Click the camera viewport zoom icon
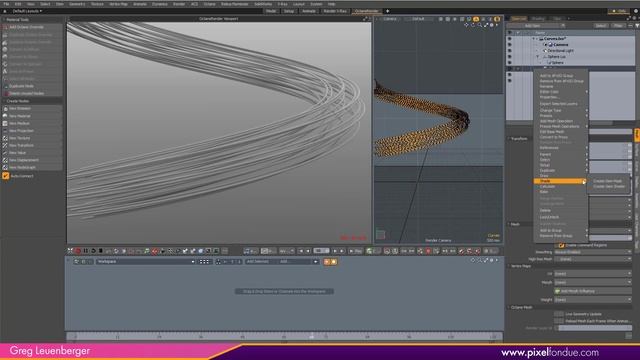640x360 pixels. coord(479,25)
